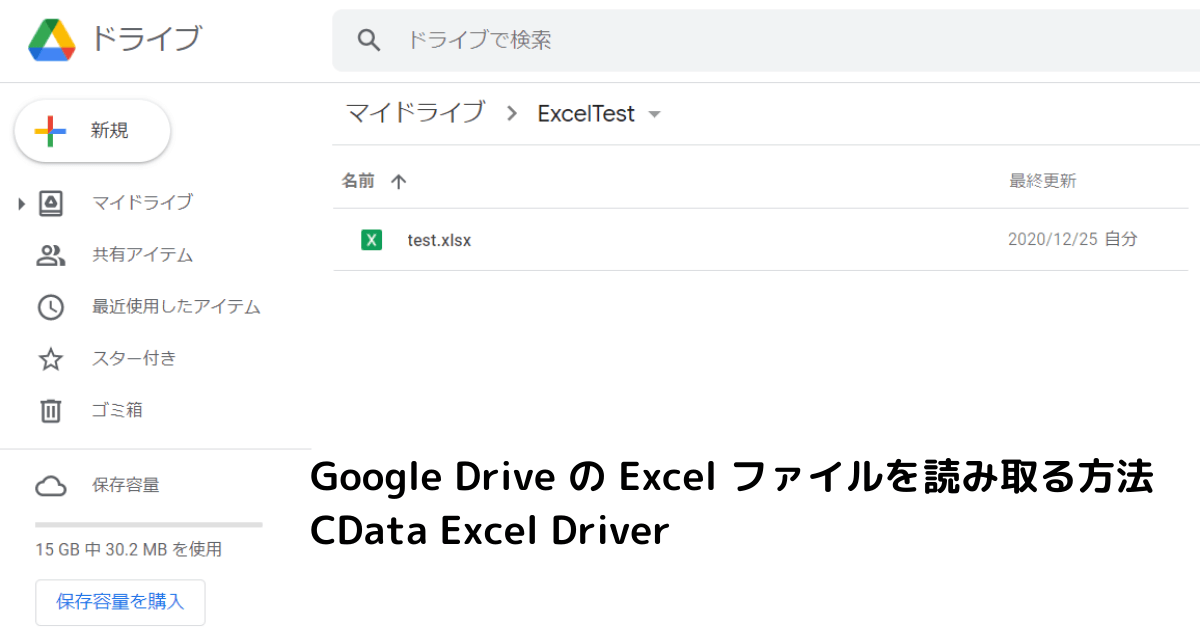This screenshot has width=1200, height=630.
Task: Click the recent items clock icon
Action: (x=50, y=307)
